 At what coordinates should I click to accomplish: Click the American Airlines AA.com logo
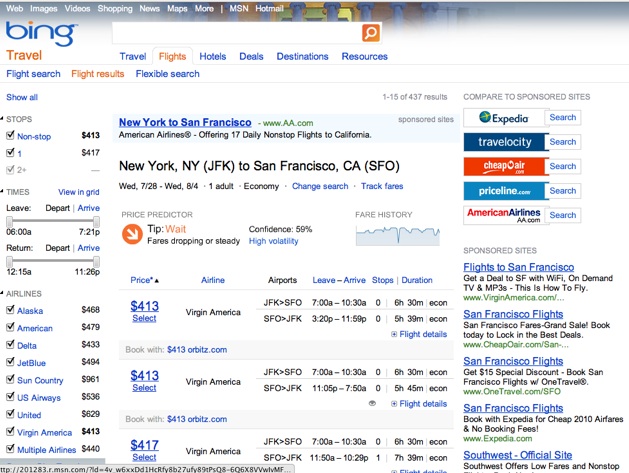504,215
